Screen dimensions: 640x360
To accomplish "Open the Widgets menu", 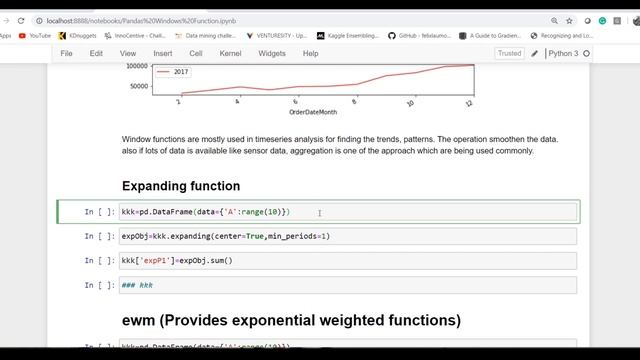I will 272,53.
